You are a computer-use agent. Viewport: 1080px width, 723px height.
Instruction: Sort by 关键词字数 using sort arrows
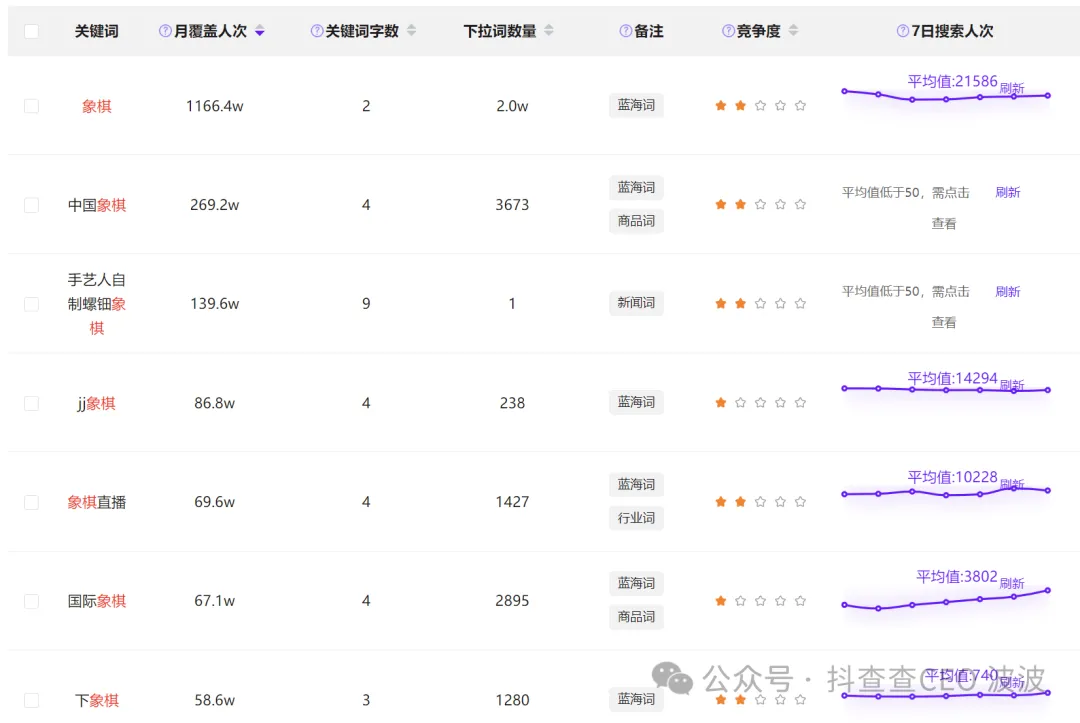point(412,31)
